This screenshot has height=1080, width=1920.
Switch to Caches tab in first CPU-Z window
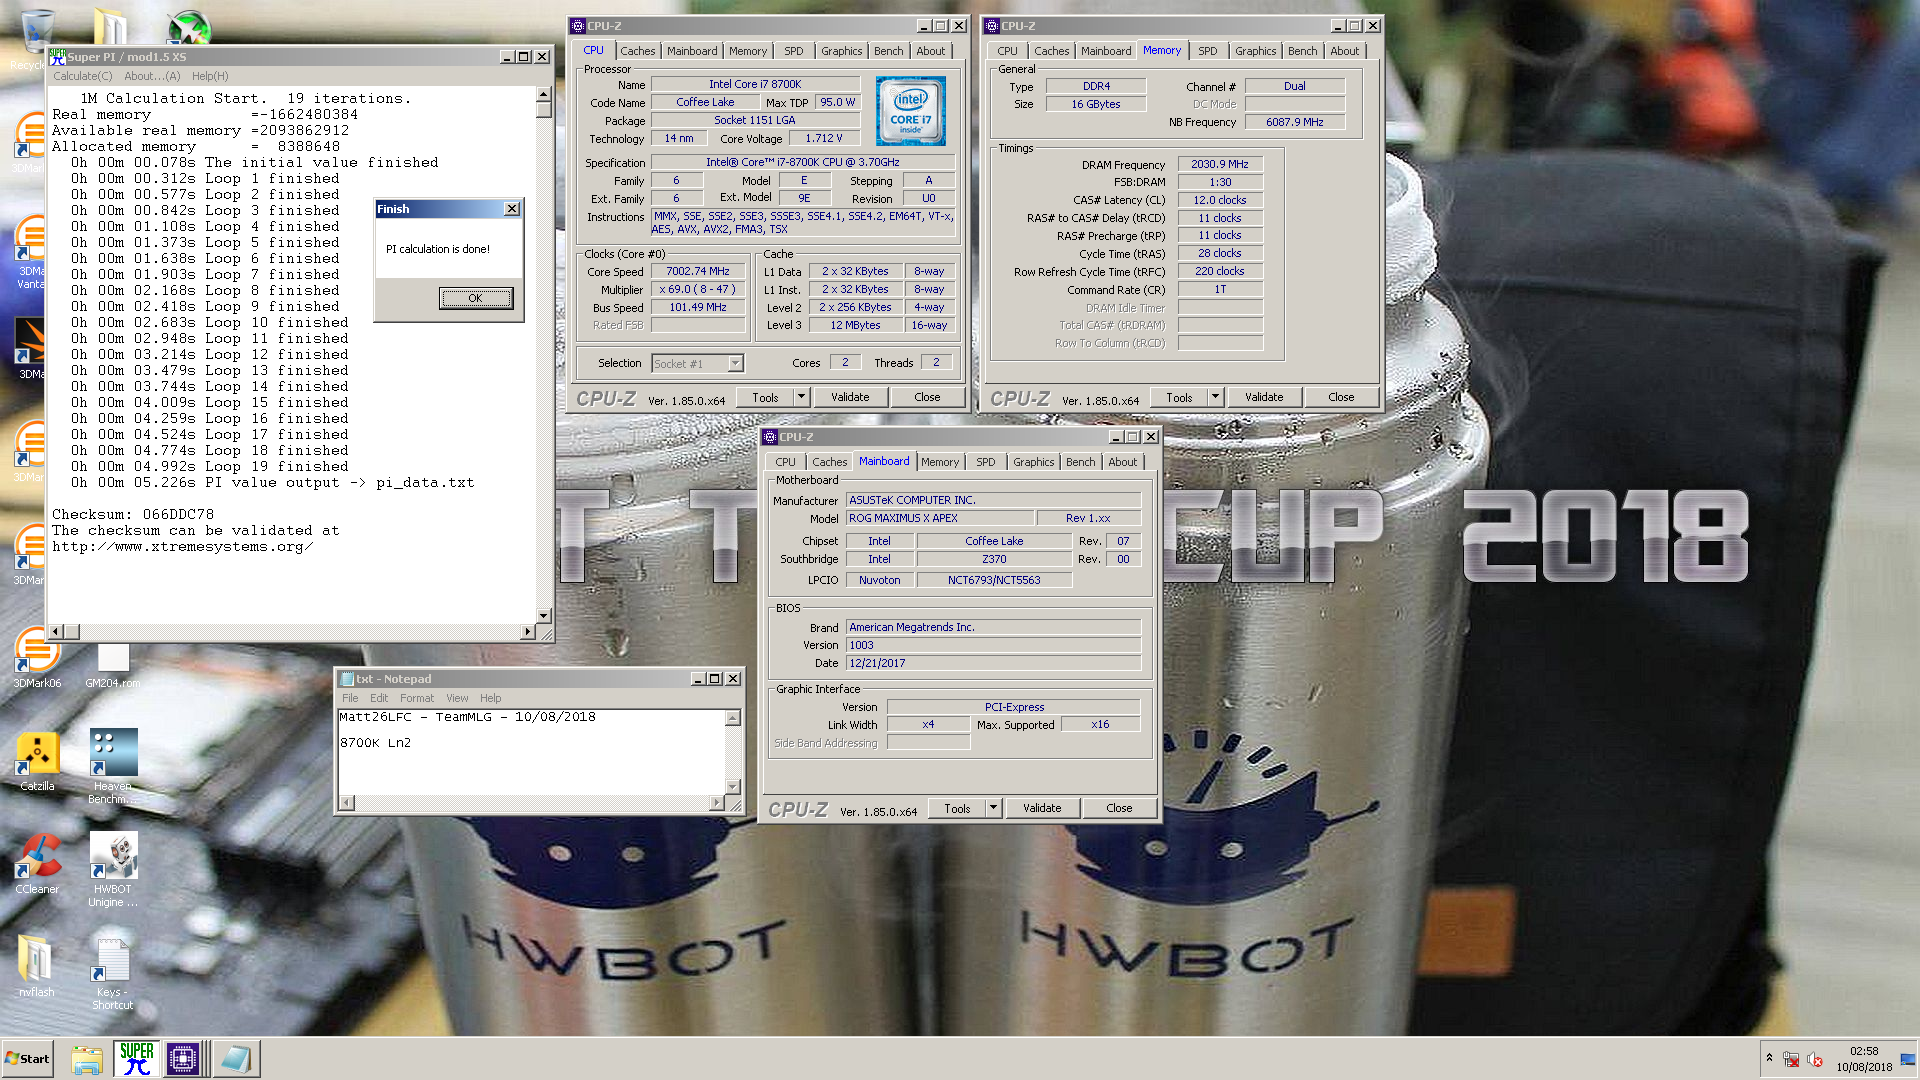(x=637, y=51)
